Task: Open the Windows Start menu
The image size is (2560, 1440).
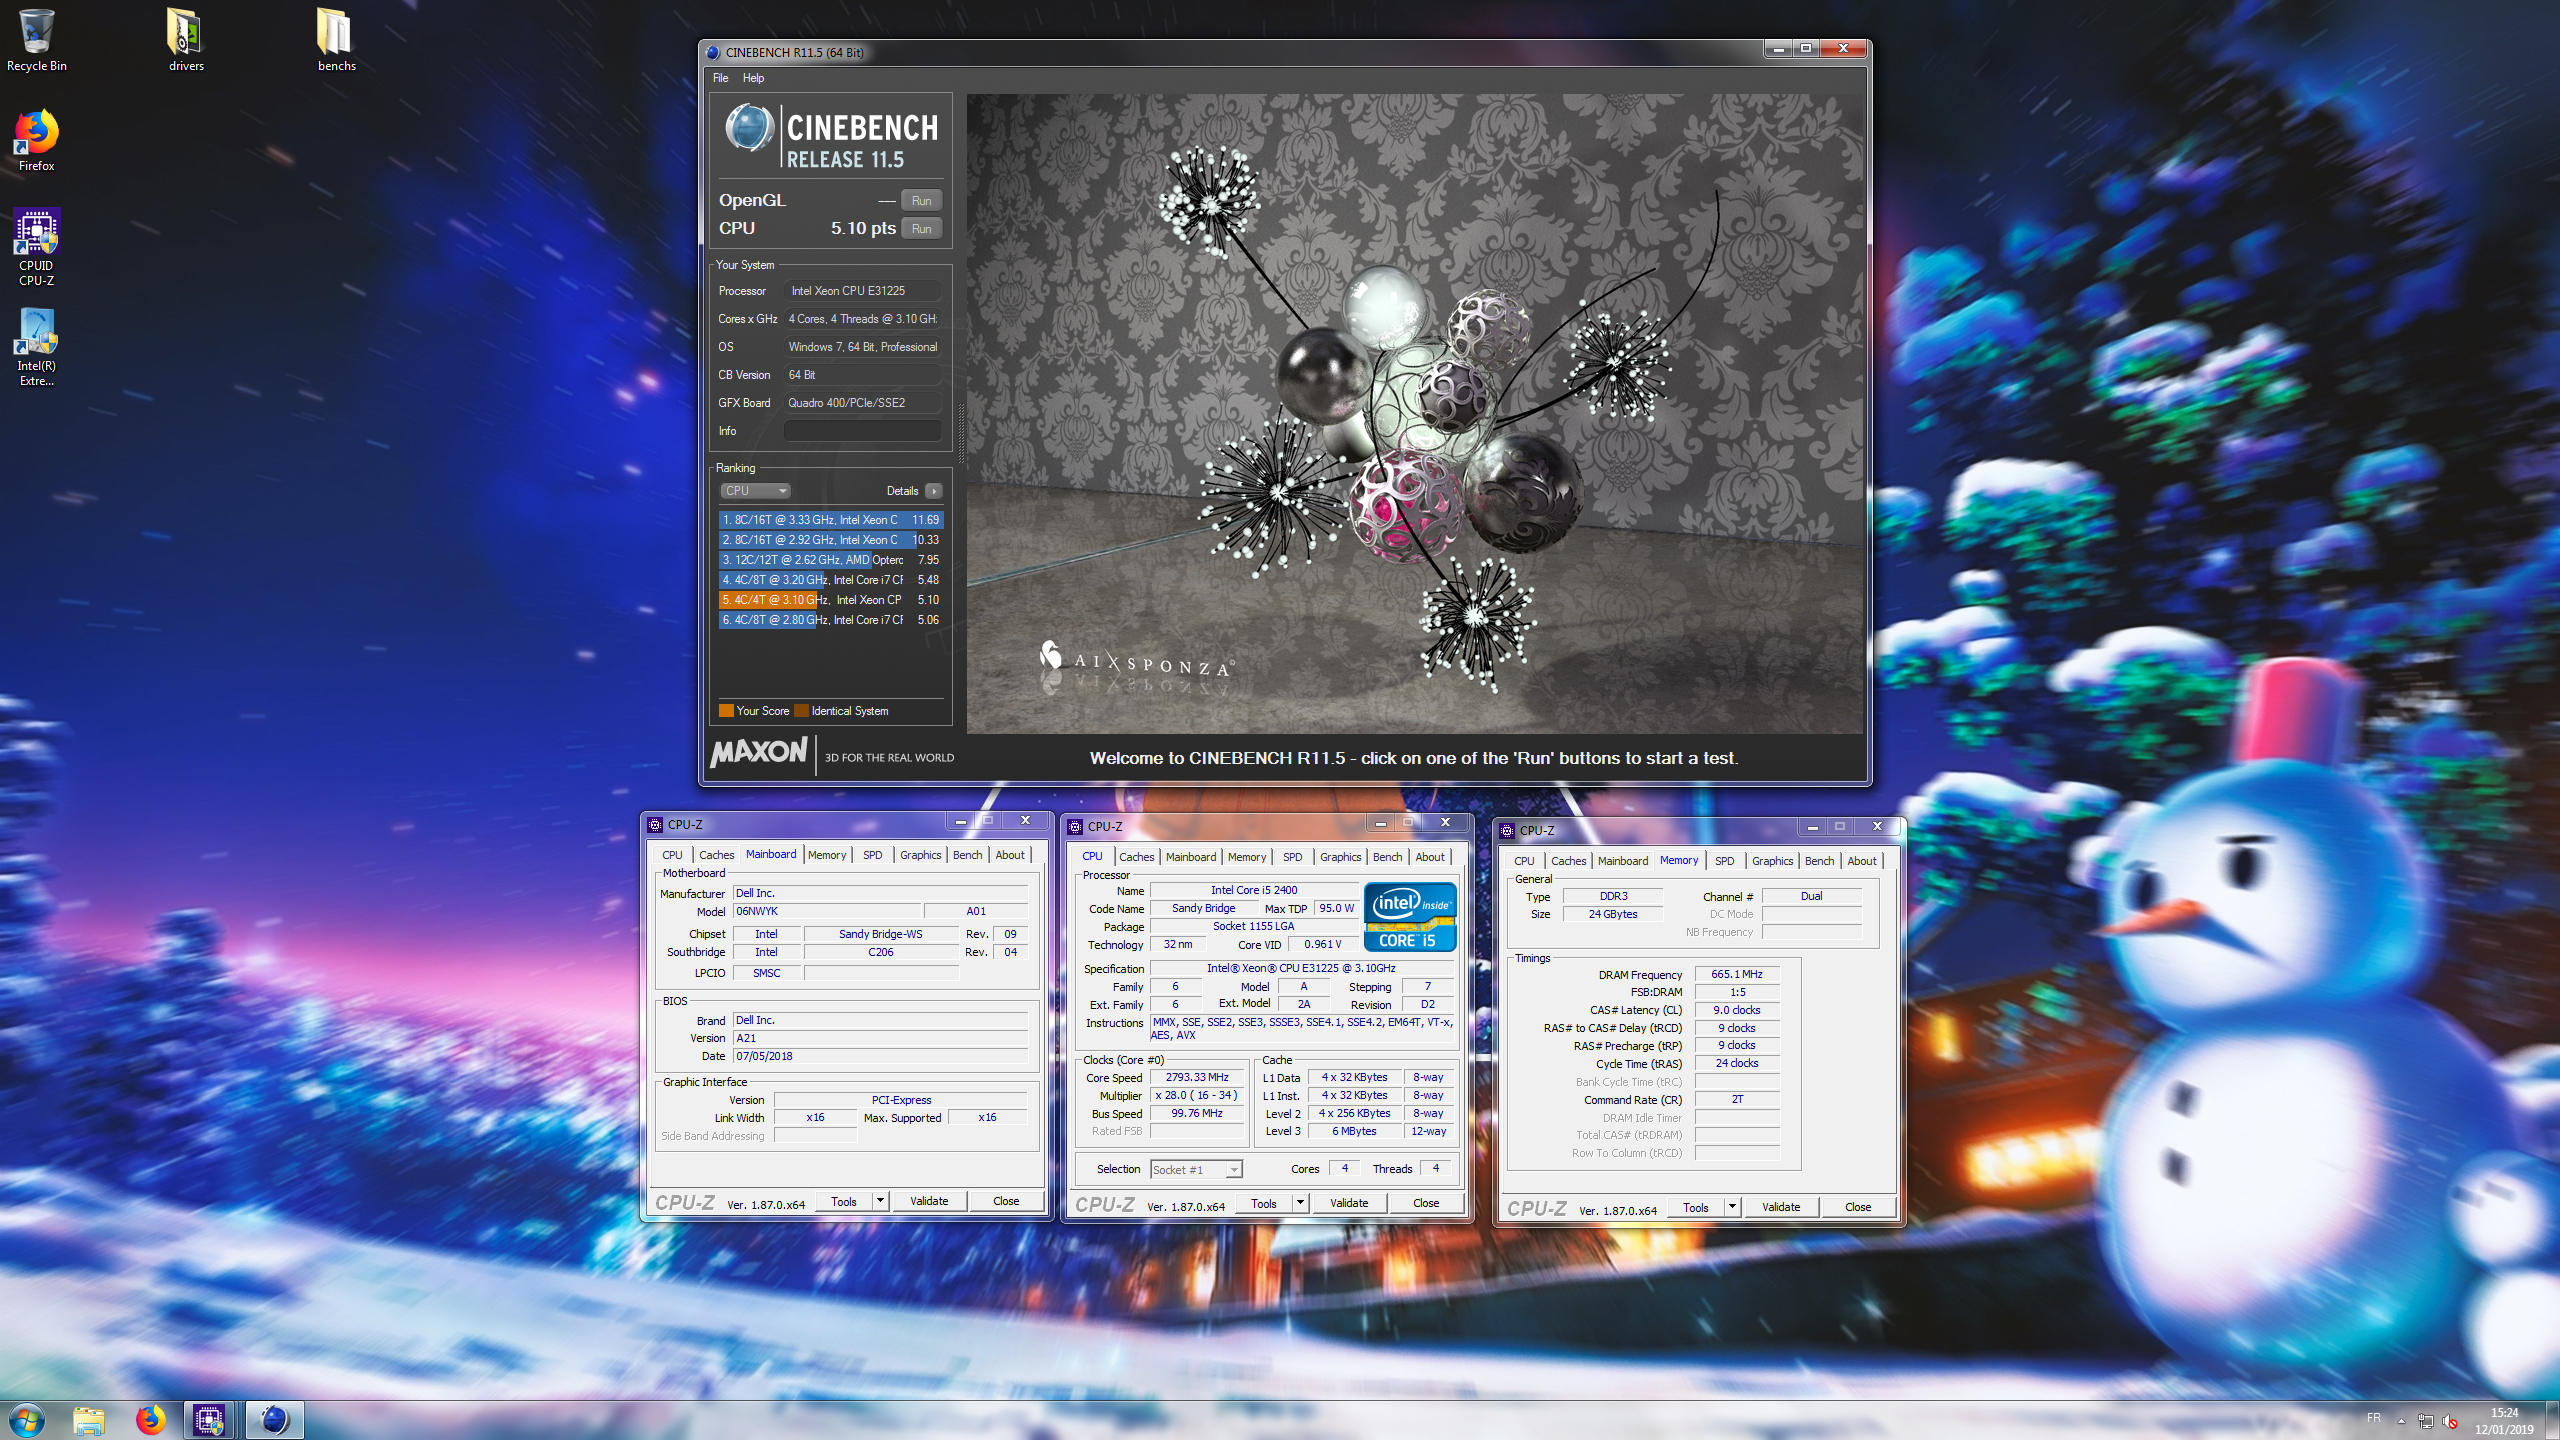Action: pyautogui.click(x=27, y=1420)
